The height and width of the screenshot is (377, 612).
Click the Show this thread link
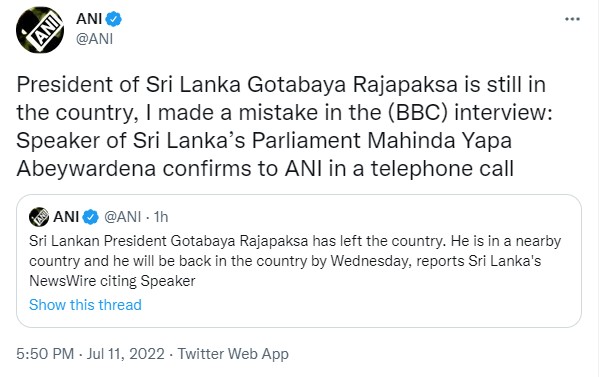click(x=85, y=305)
